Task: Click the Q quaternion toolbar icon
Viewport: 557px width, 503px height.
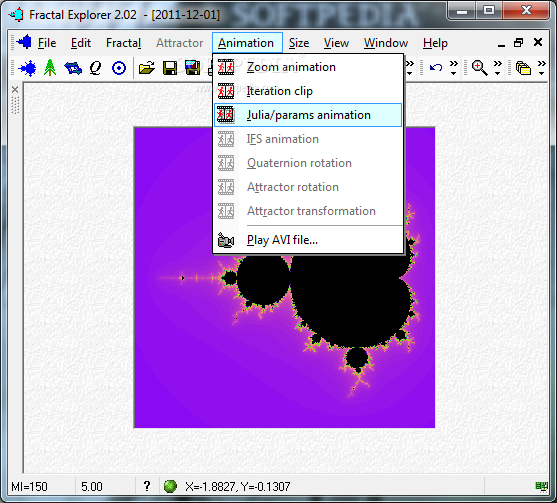Action: tap(95, 67)
